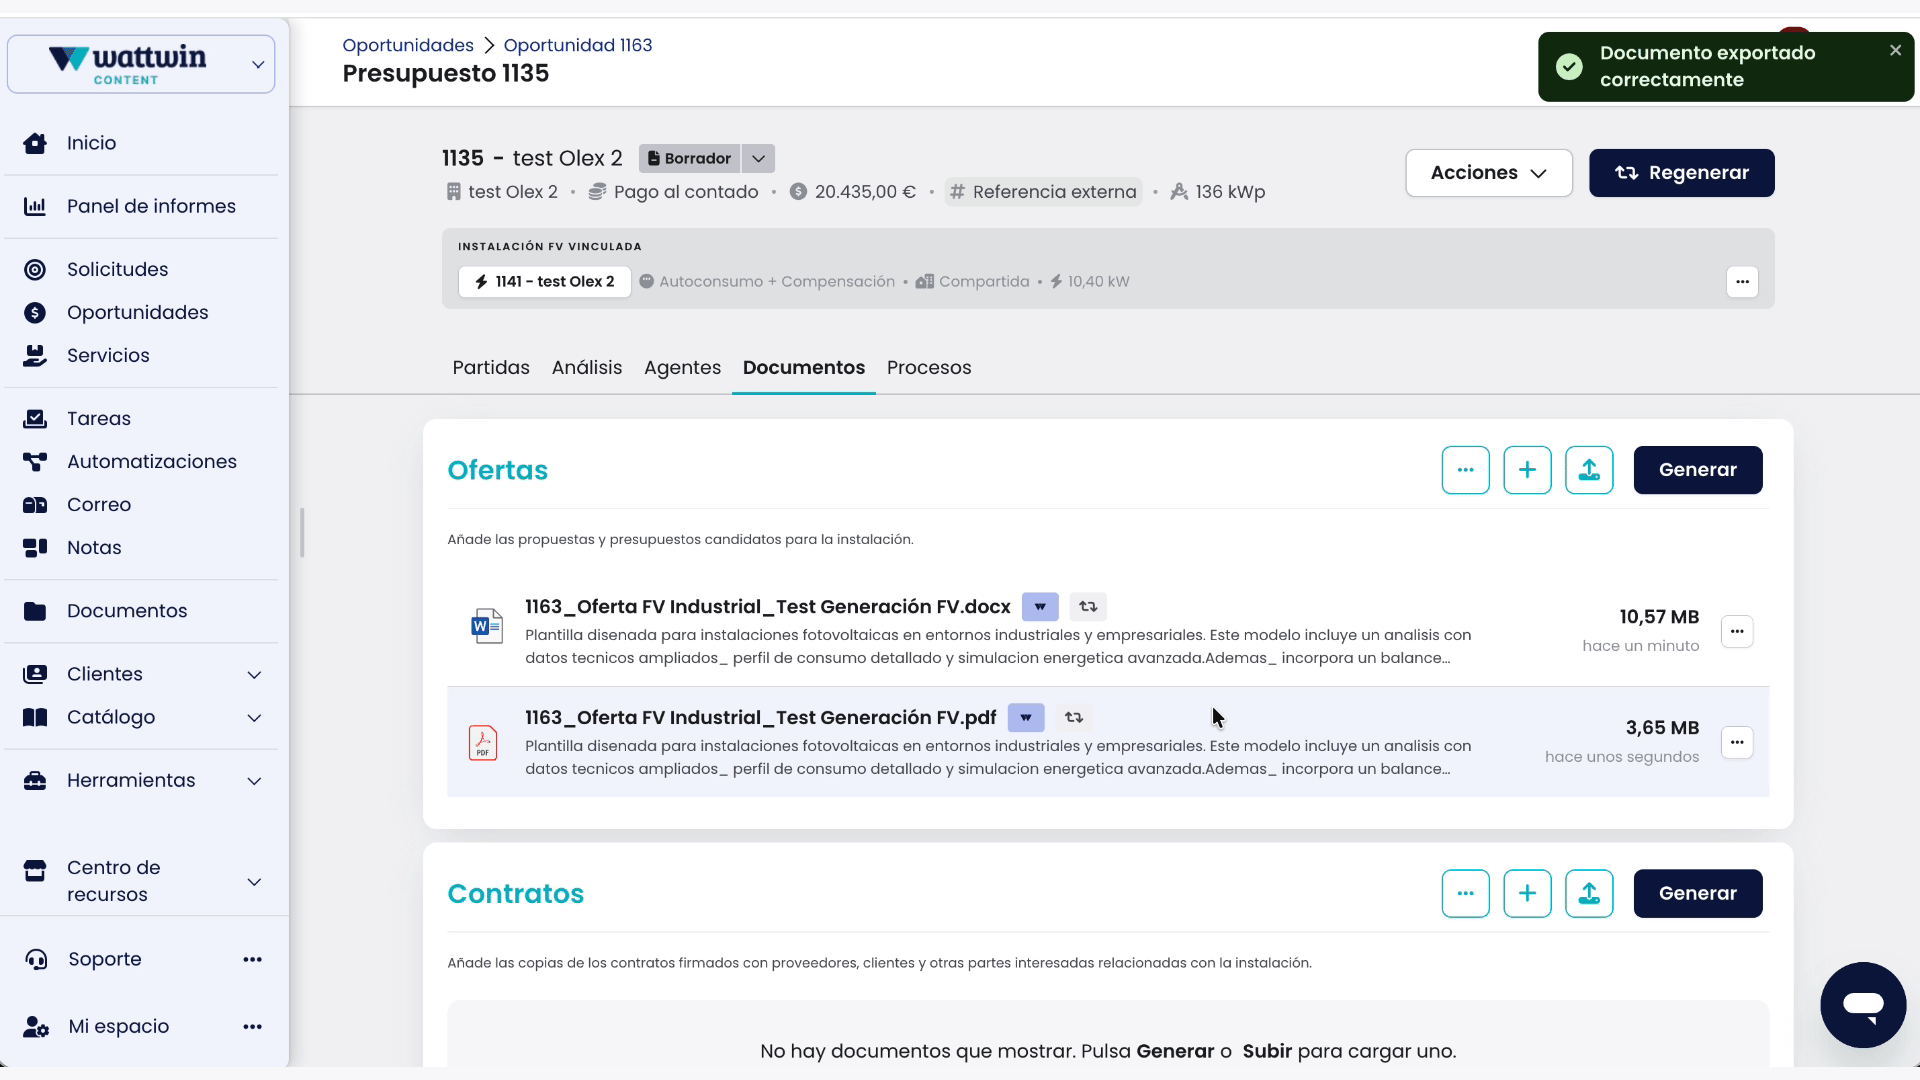This screenshot has width=1920, height=1080.
Task: Open Soporte more options dots
Action: (x=252, y=959)
